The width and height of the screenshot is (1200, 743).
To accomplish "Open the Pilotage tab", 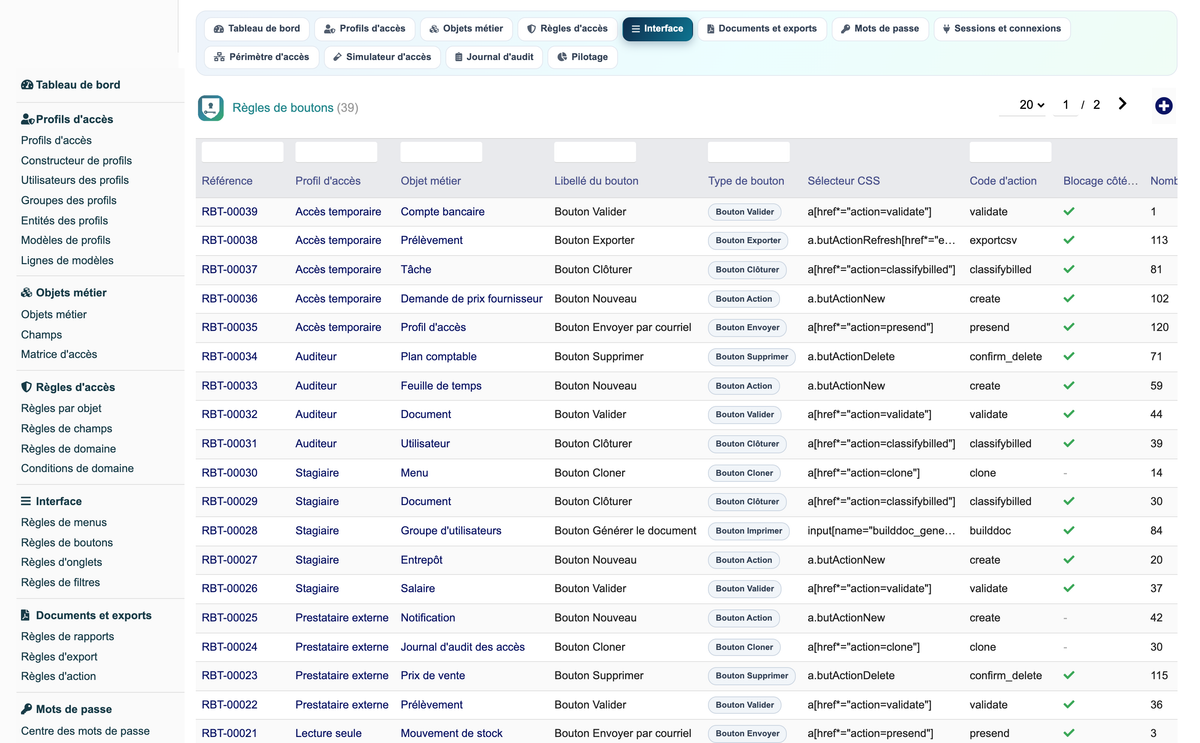I will point(582,57).
